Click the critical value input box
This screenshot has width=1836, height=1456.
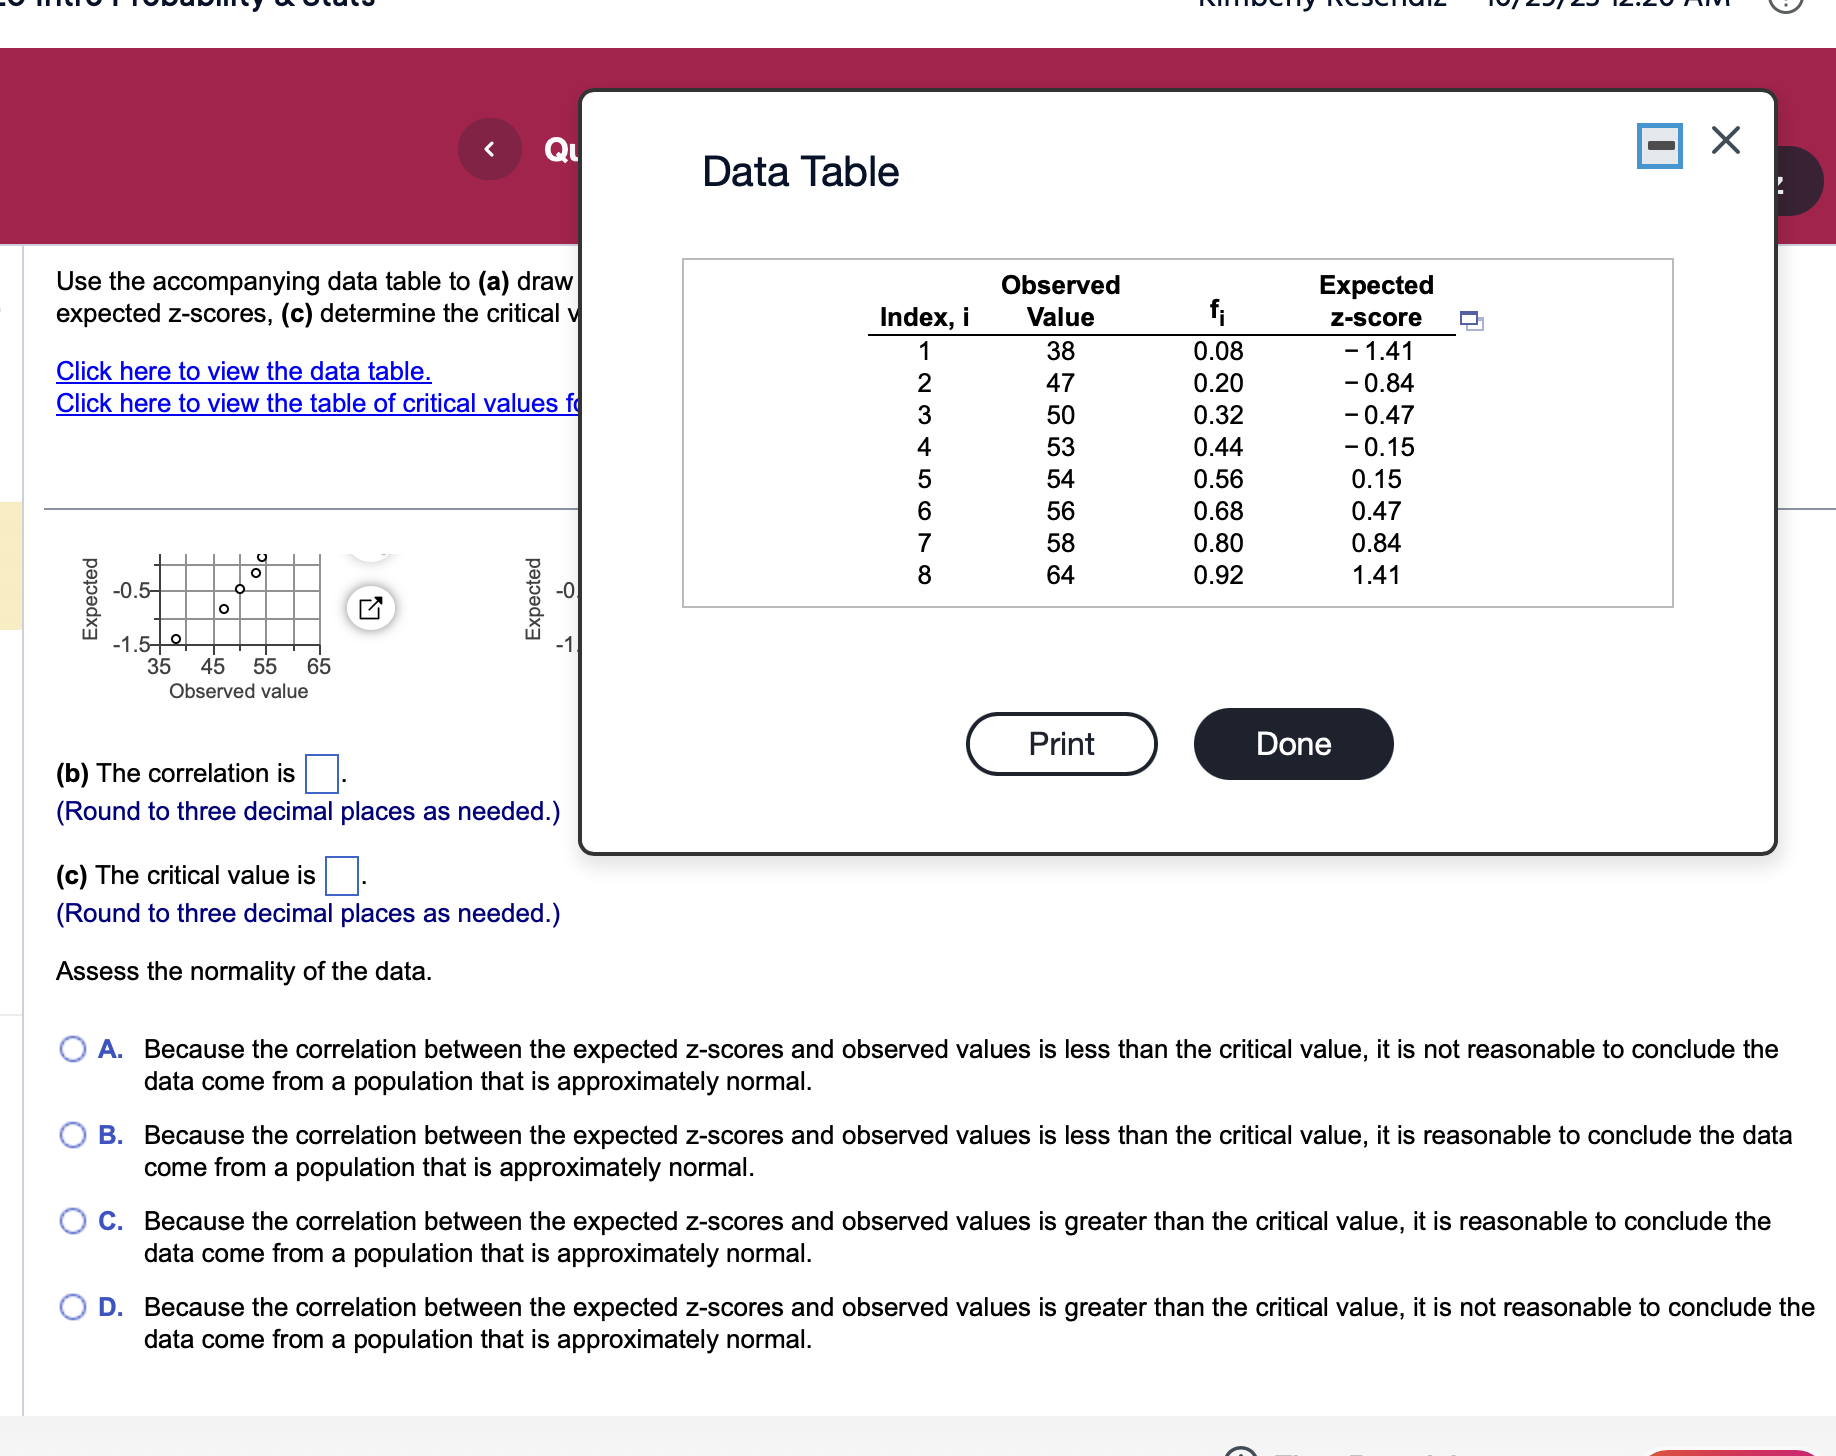pos(341,876)
